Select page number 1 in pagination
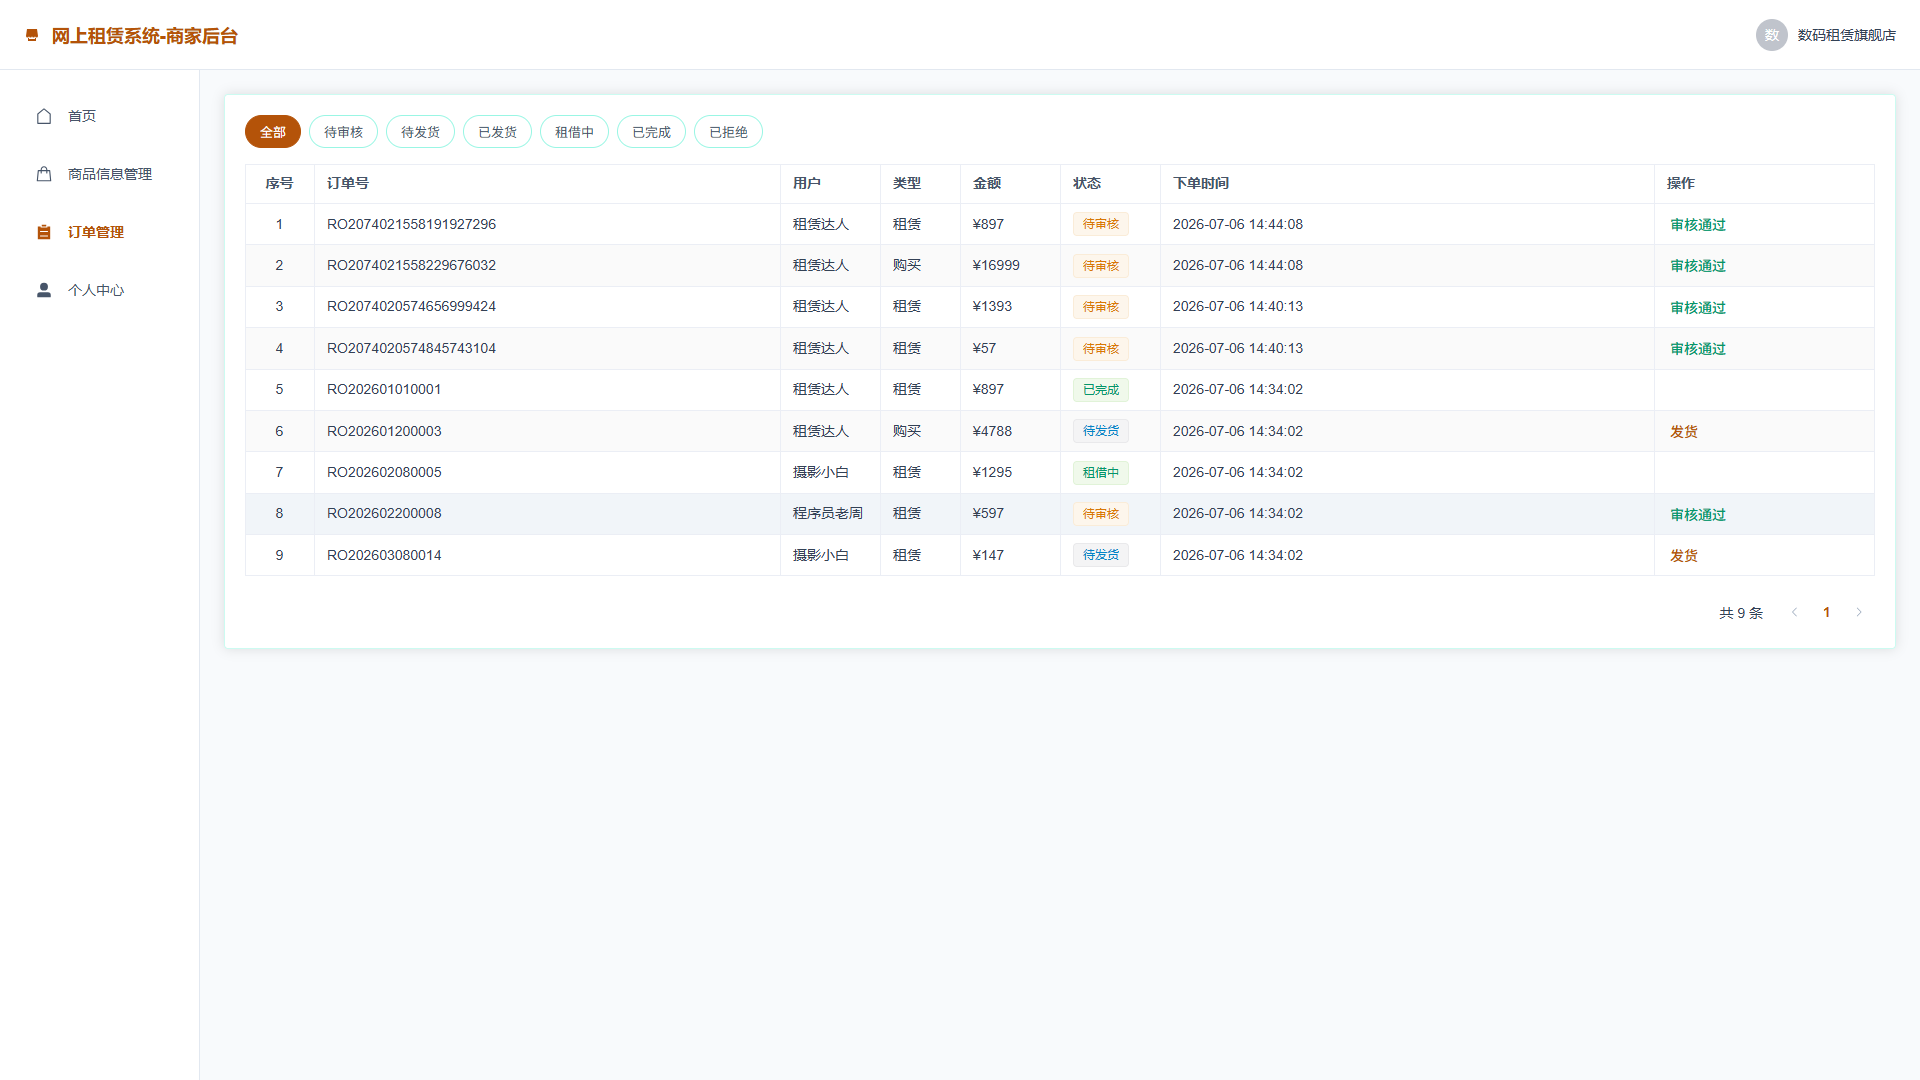The width and height of the screenshot is (1920, 1080). (1826, 612)
